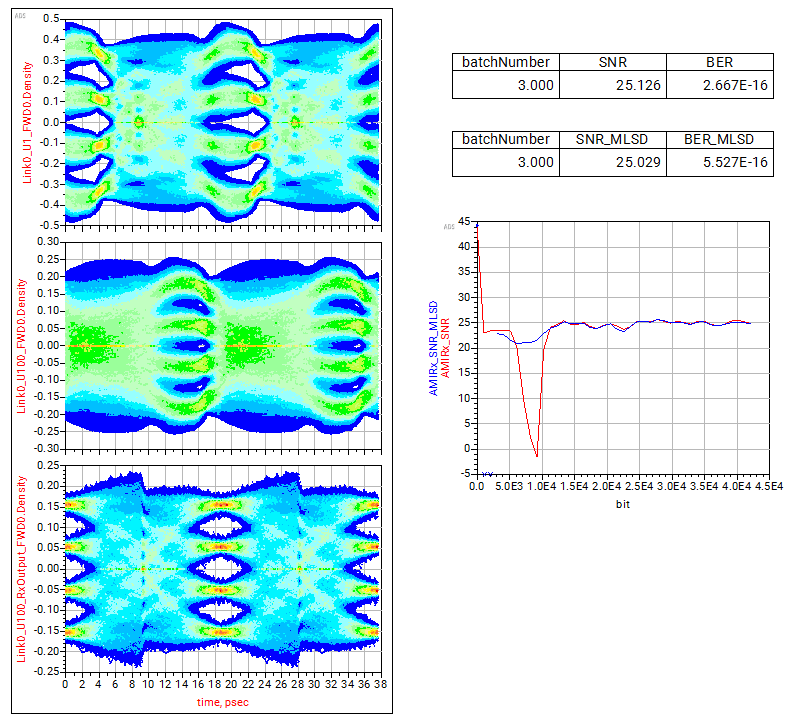
Task: Click batchNumber 3.000 in the BER table
Action: (536, 85)
